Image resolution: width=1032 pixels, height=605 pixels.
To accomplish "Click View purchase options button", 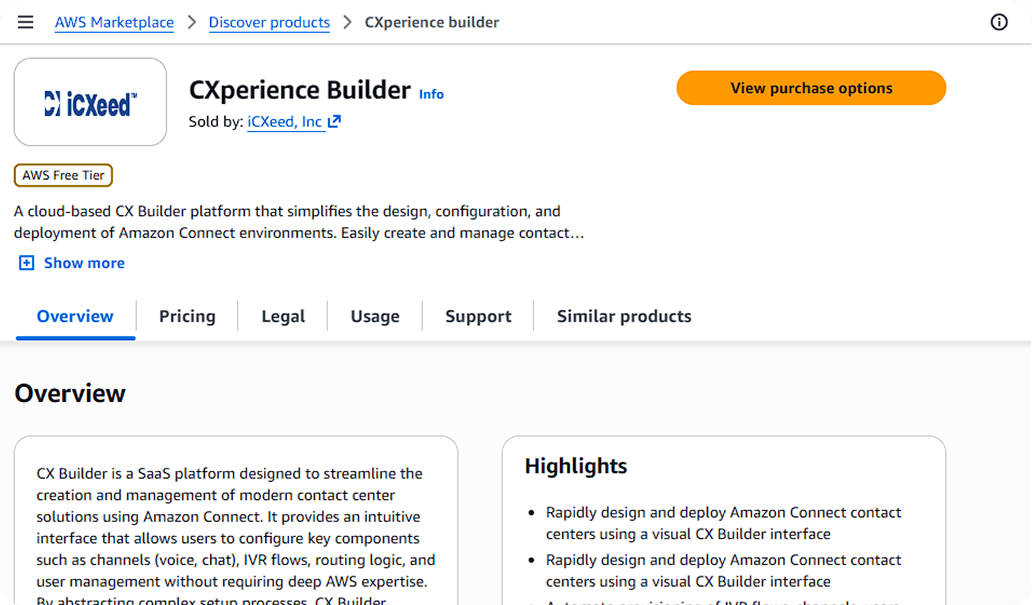I will pyautogui.click(x=811, y=88).
